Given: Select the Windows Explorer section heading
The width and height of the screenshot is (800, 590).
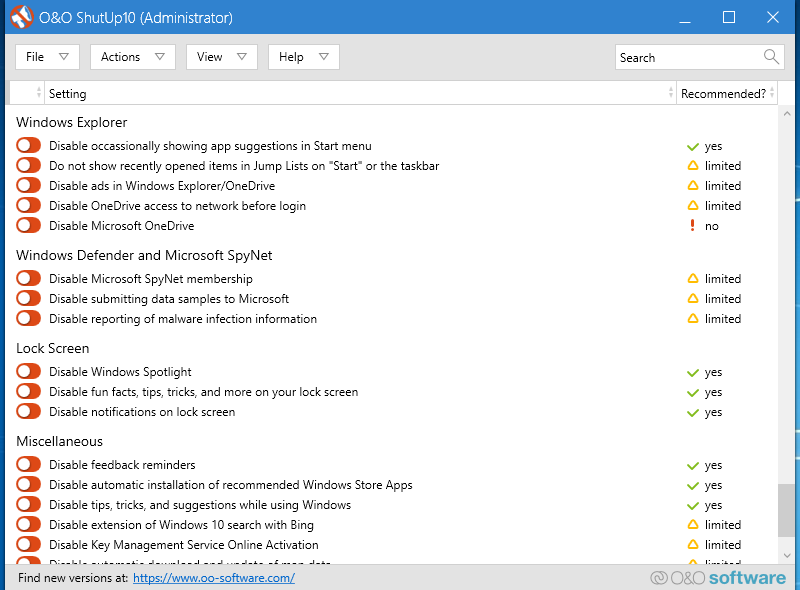Looking at the screenshot, I should pyautogui.click(x=71, y=122).
